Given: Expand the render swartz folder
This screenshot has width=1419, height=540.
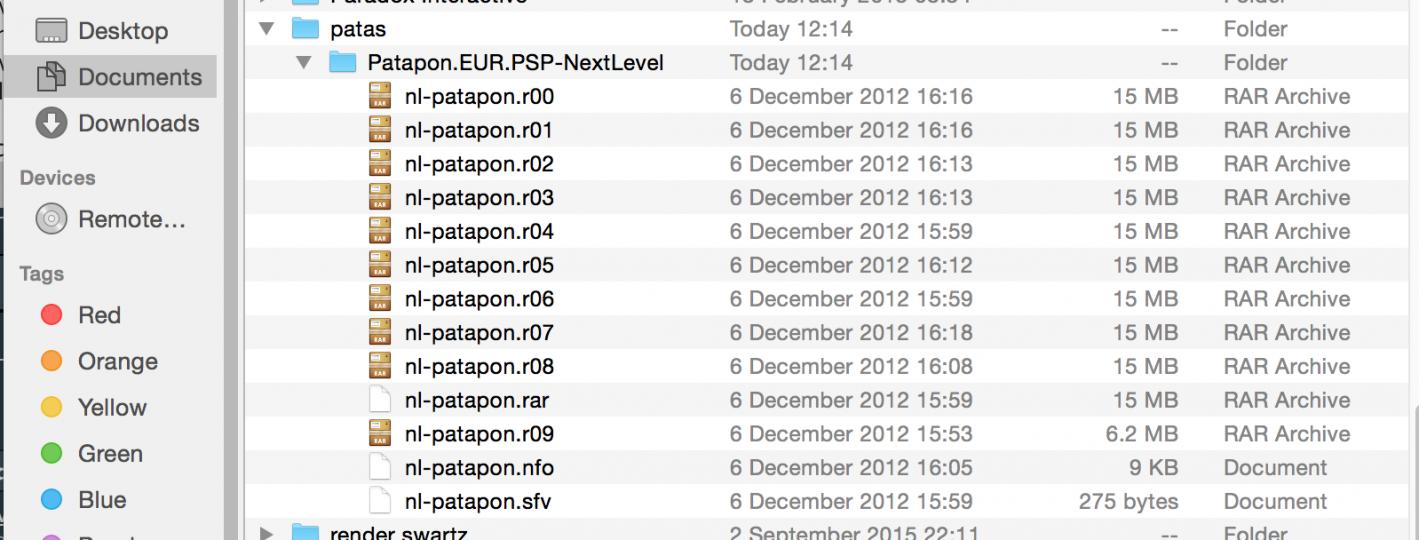Looking at the screenshot, I should [x=266, y=533].
